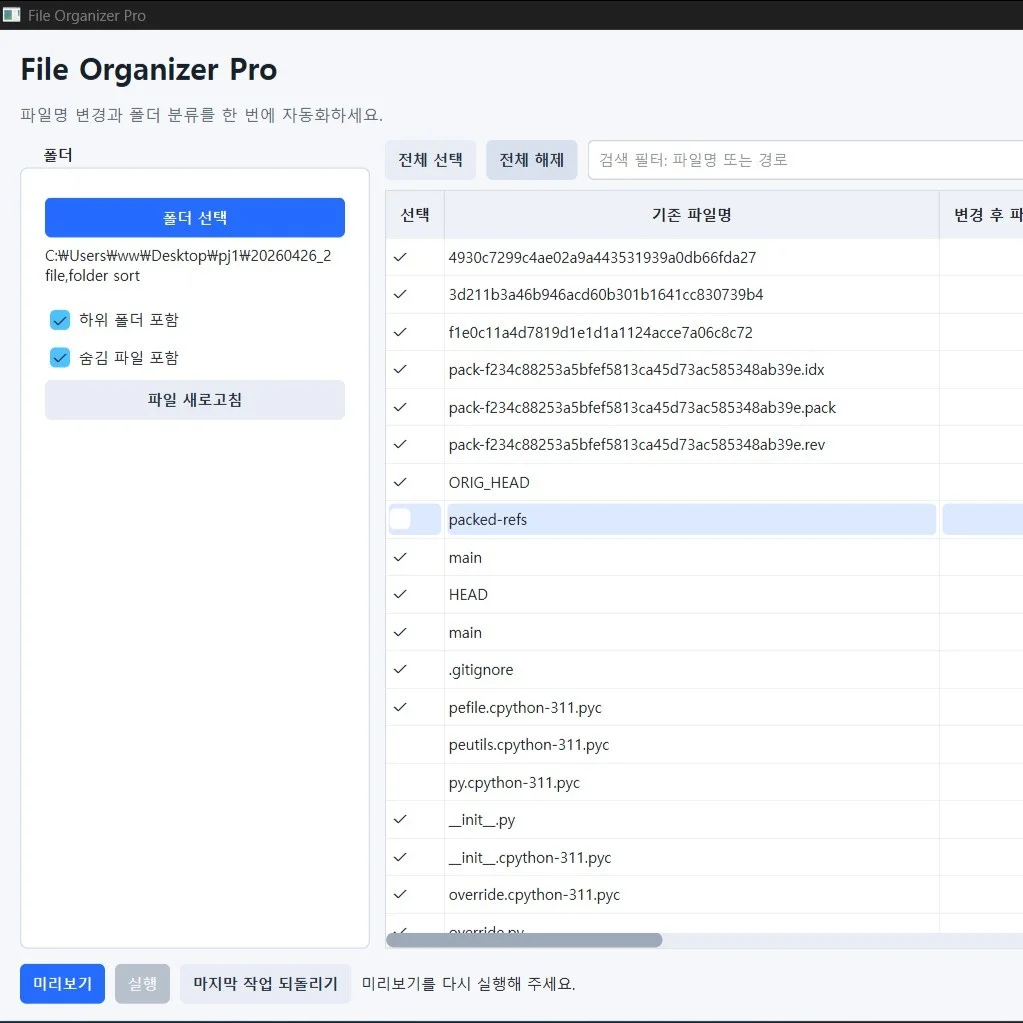Select the pack-f234c…ab39e.idx file name

click(x=636, y=370)
